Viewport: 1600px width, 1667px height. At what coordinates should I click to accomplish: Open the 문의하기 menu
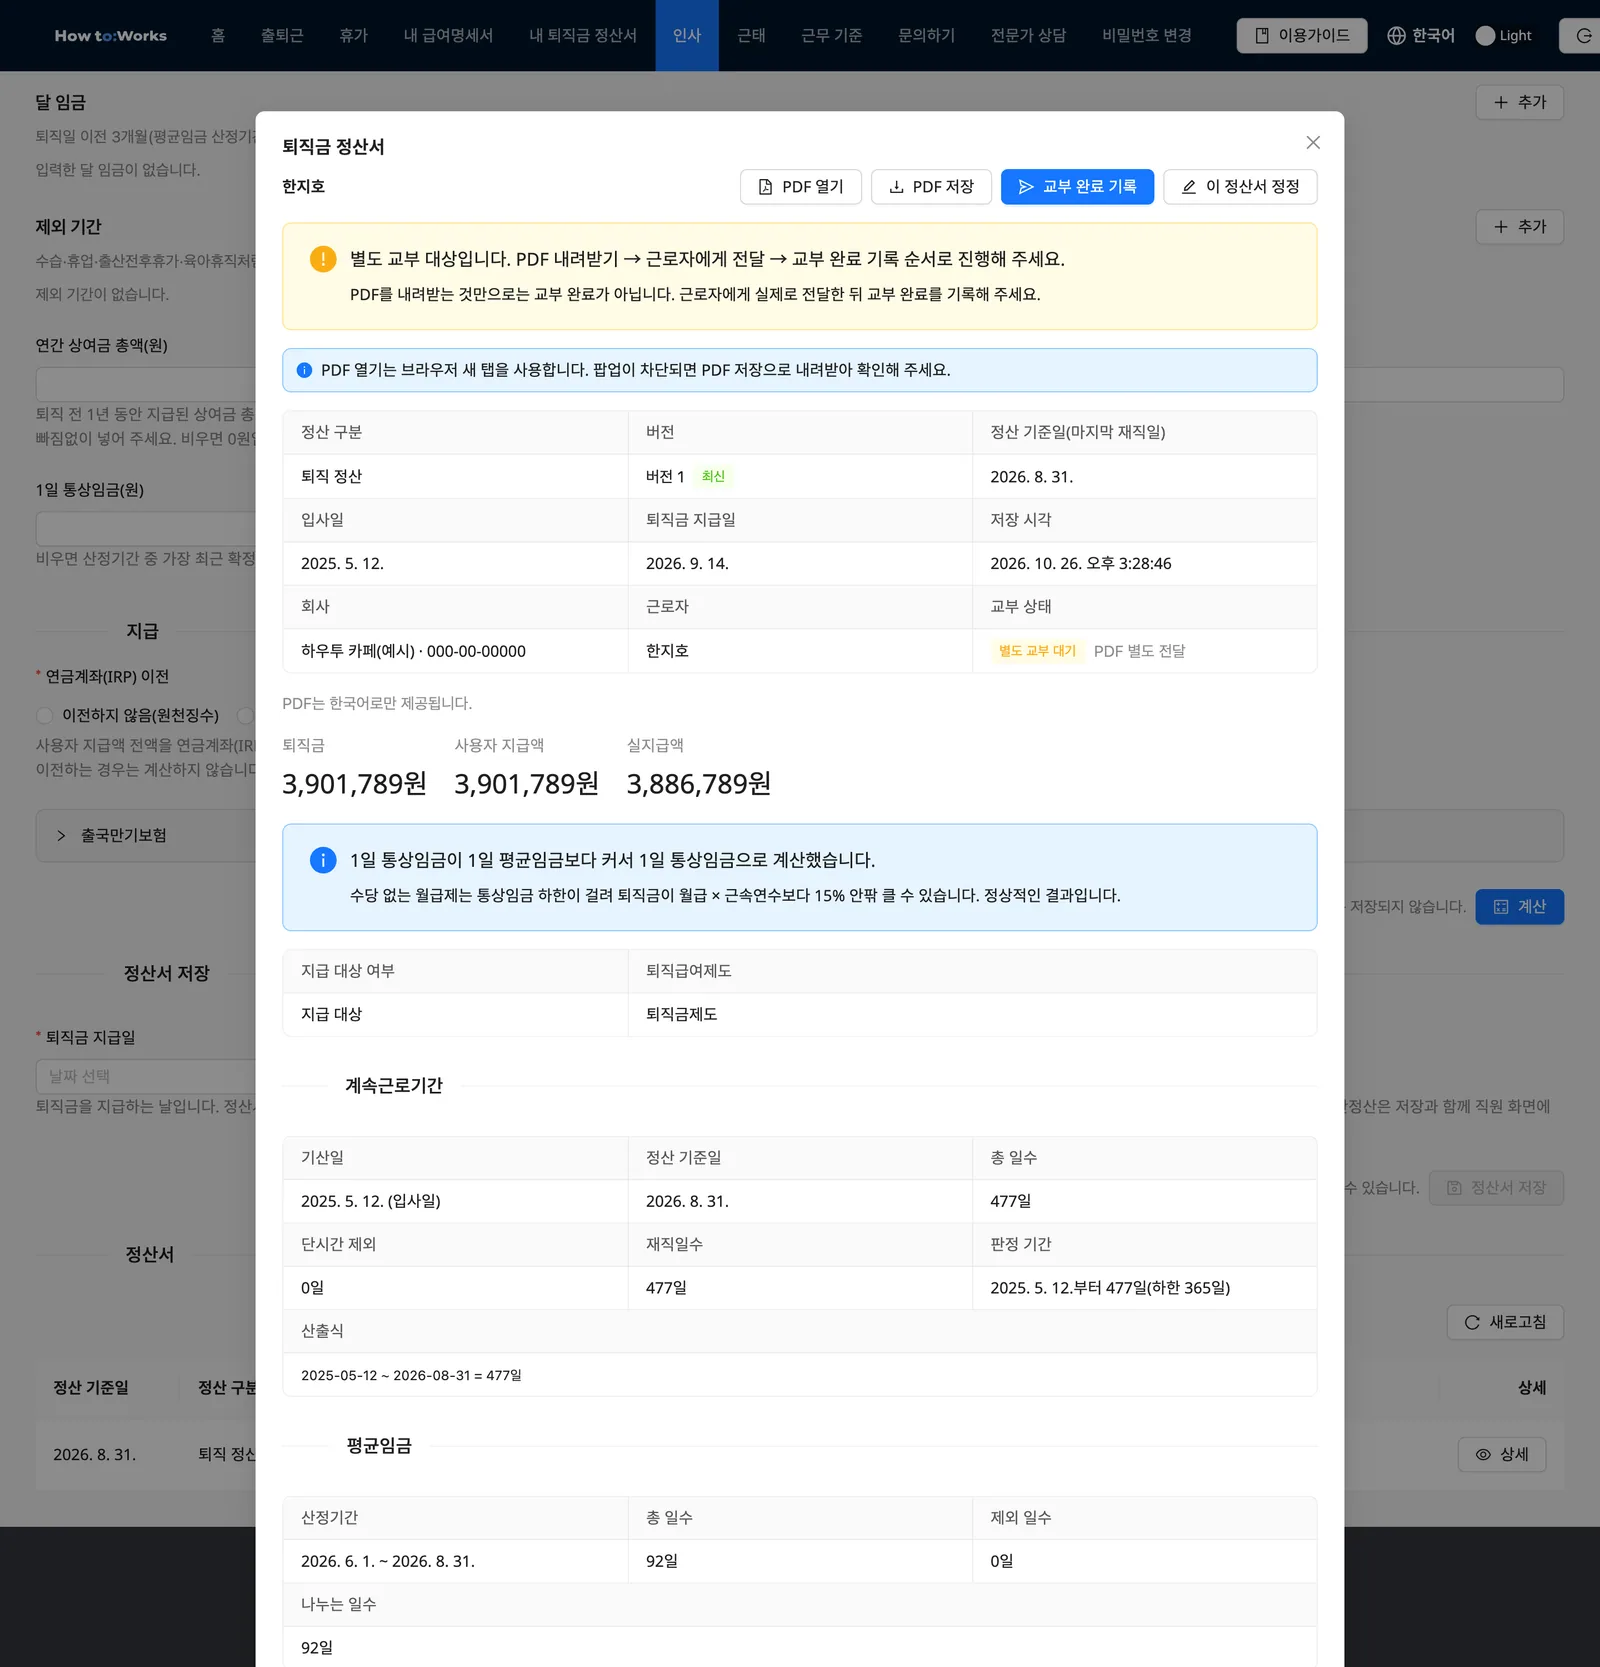926,36
